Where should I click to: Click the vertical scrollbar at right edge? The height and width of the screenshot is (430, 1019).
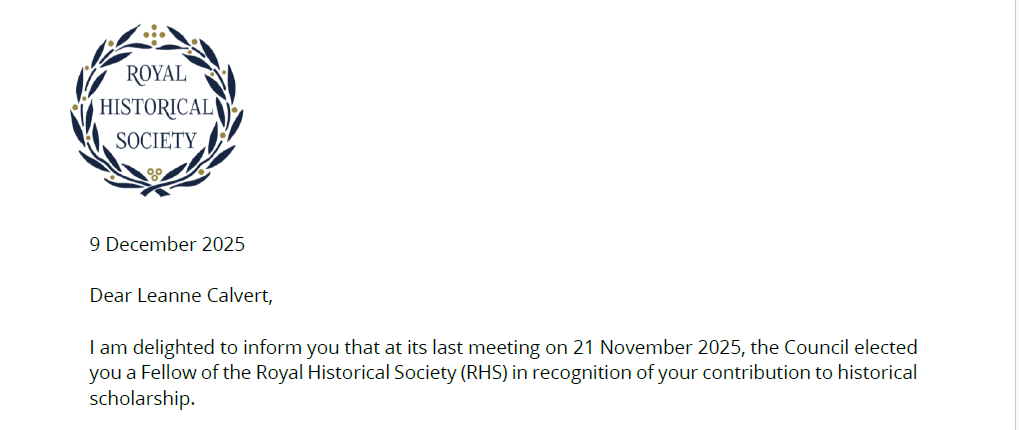pyautogui.click(x=1015, y=215)
